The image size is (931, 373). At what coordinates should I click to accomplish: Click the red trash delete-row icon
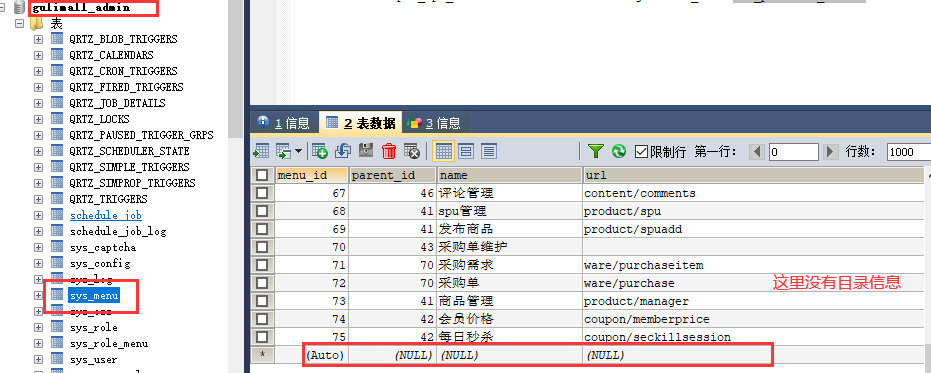[x=389, y=151]
